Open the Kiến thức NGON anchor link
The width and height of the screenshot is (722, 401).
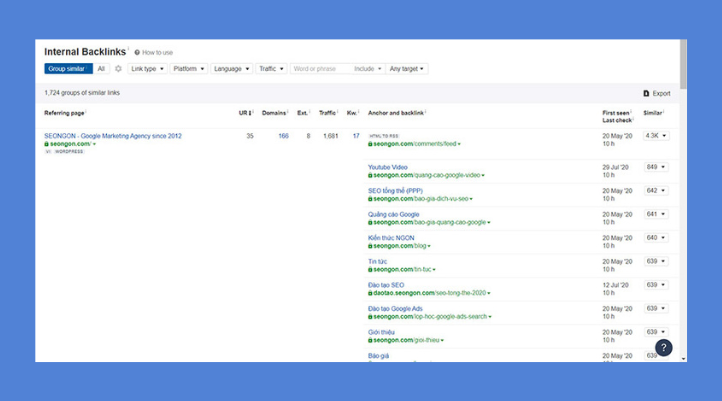(x=391, y=238)
